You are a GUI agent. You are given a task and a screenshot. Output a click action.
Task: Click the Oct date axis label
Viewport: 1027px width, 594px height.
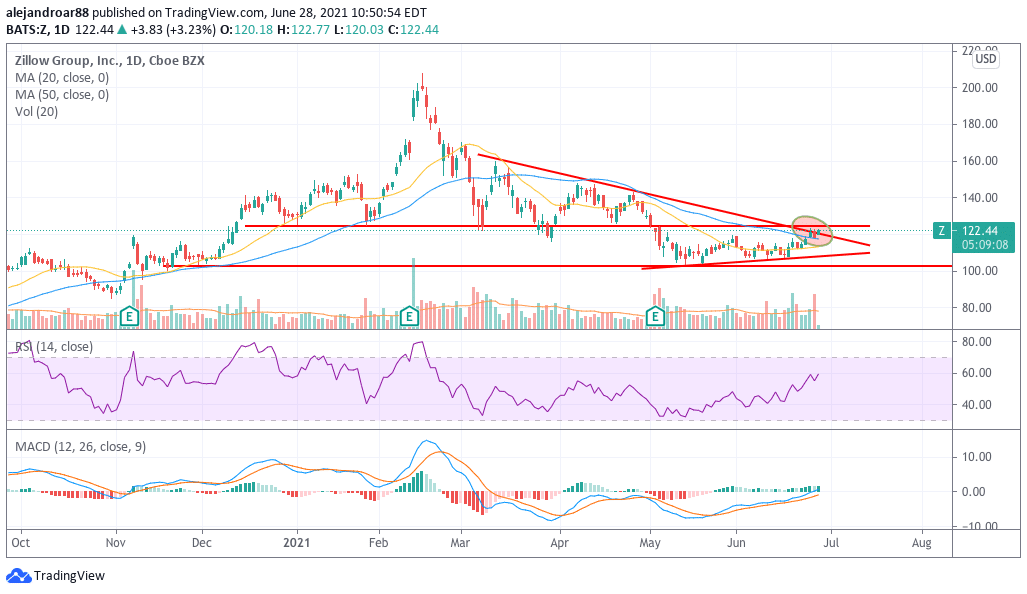point(21,543)
